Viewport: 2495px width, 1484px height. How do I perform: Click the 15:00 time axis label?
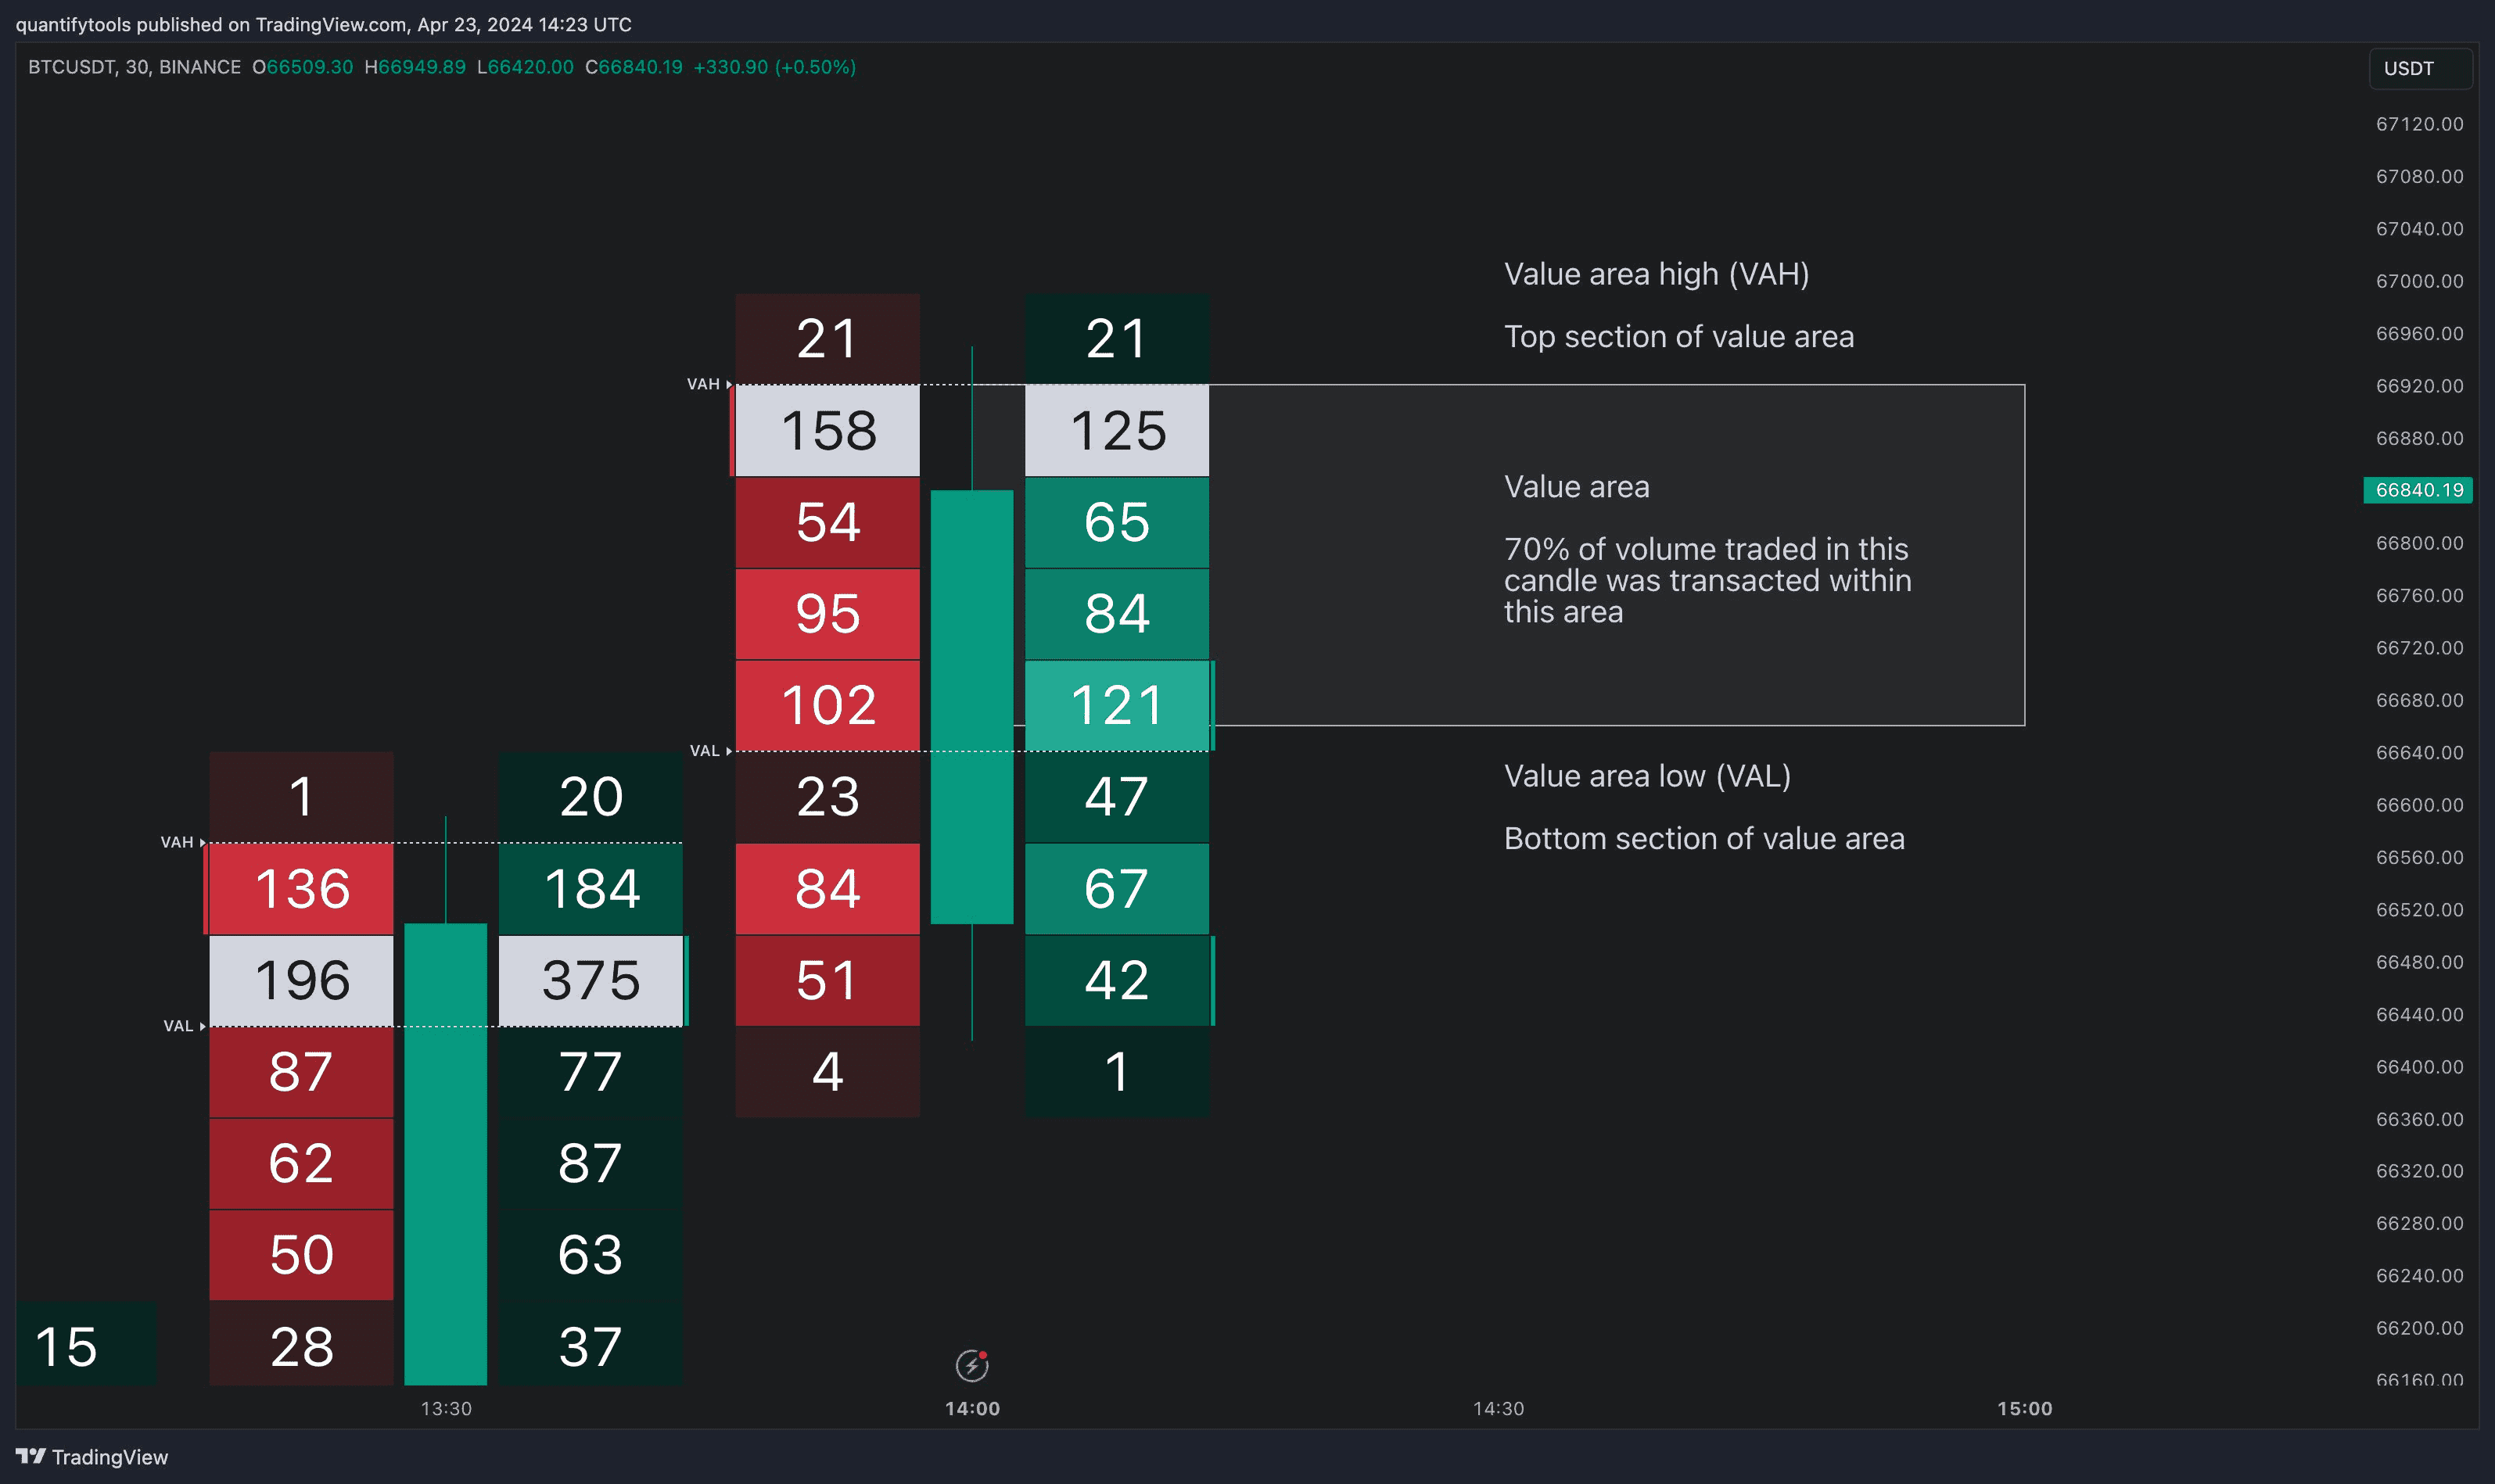pyautogui.click(x=2024, y=1408)
